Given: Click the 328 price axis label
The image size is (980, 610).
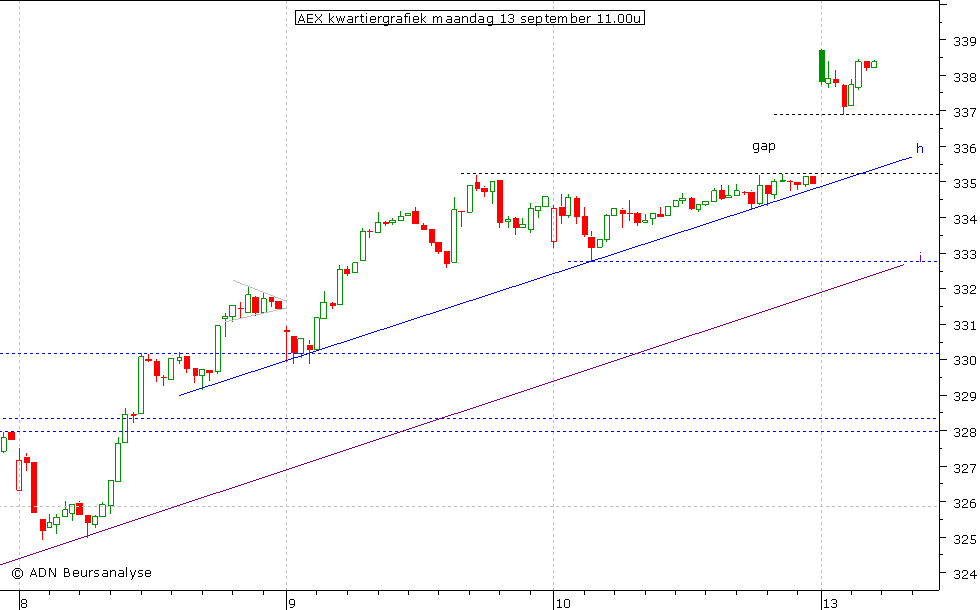Looking at the screenshot, I should 964,432.
